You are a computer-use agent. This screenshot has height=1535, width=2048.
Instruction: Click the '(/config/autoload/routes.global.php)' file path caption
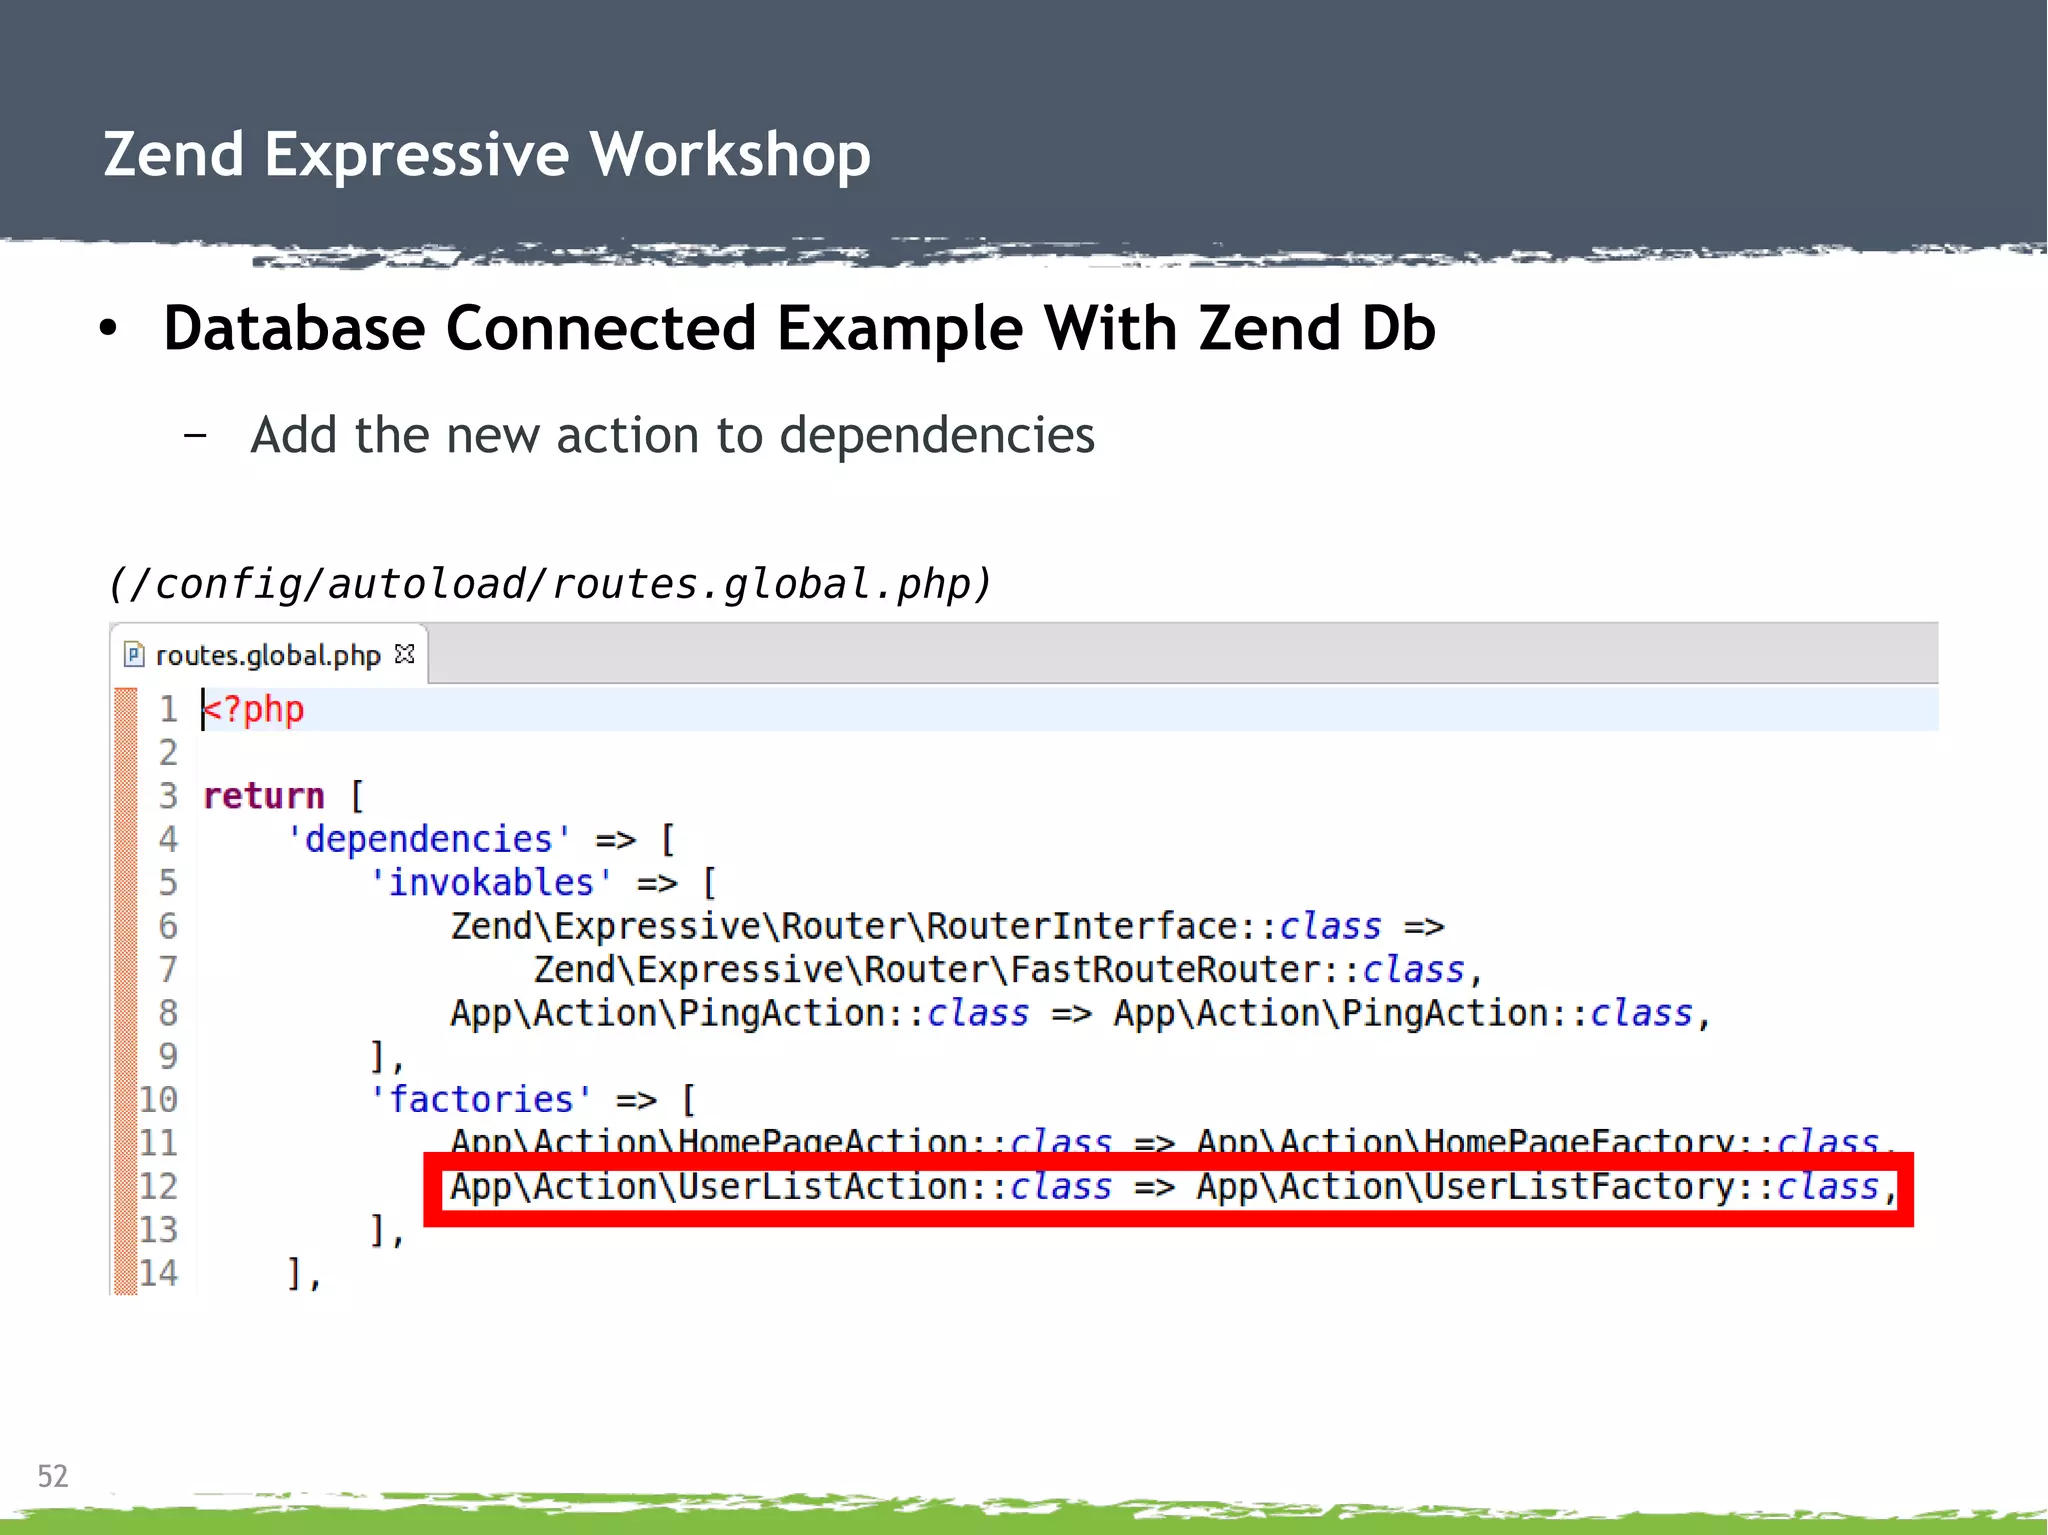tap(549, 584)
